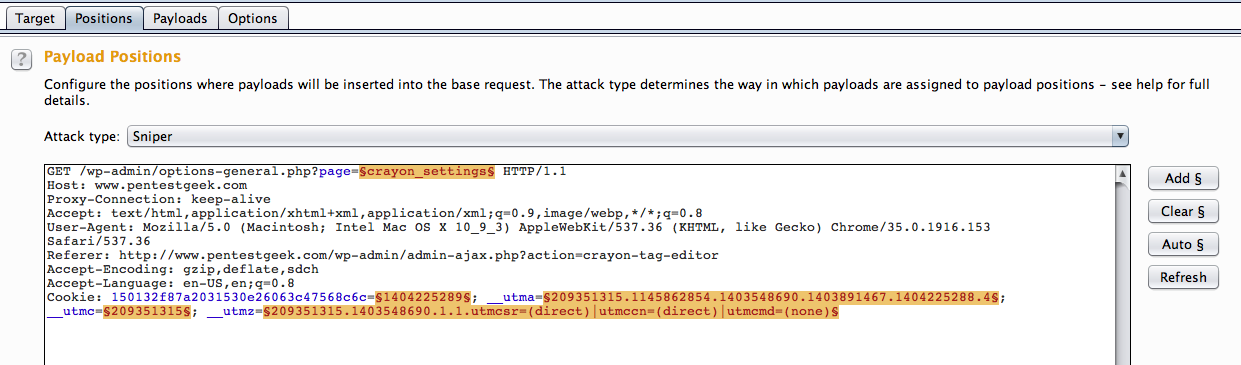Expand the Attack type Sniper dropdown
The image size is (1241, 365).
tap(627, 135)
